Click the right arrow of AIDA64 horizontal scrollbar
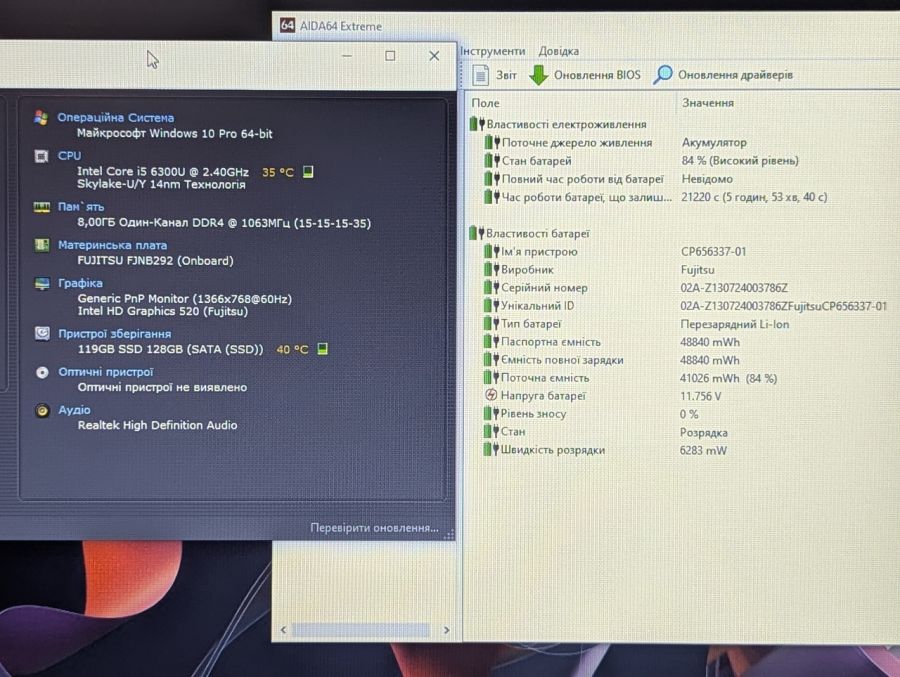The width and height of the screenshot is (900, 677). tap(447, 630)
